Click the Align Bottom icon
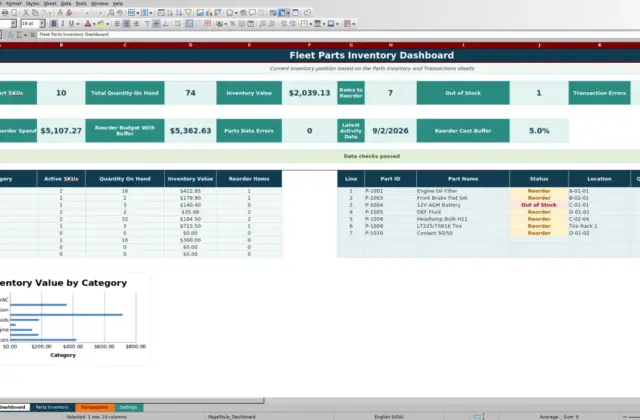The image size is (640, 420). pos(165,24)
